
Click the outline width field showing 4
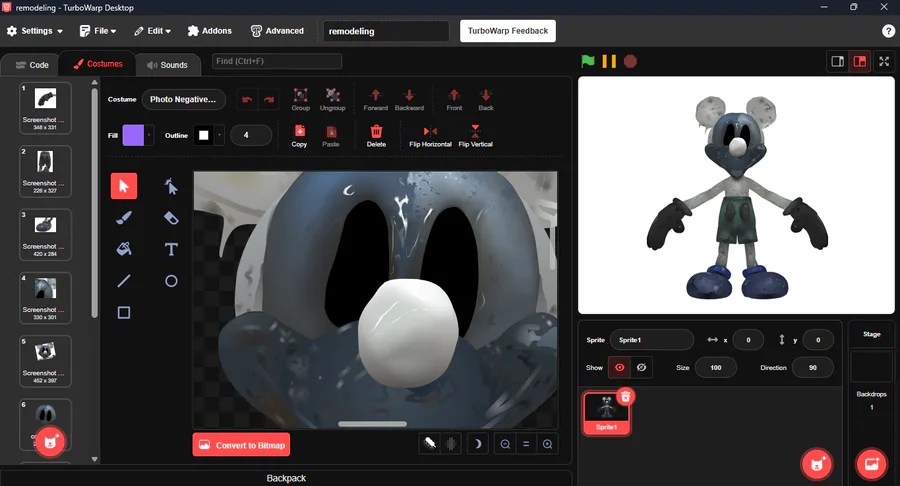click(x=251, y=135)
